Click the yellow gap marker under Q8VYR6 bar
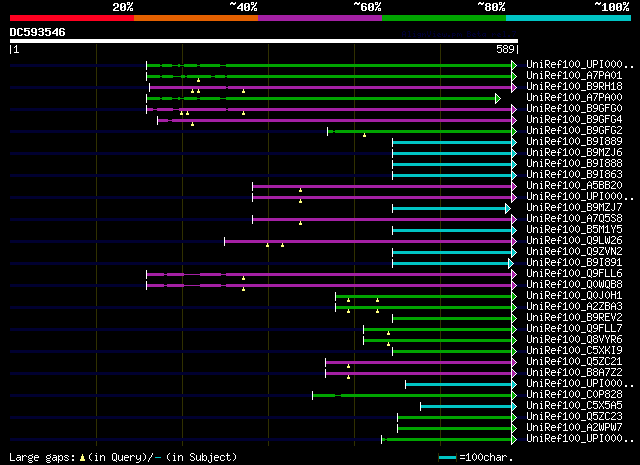Image resolution: width=640 pixels, height=465 pixels. point(388,344)
